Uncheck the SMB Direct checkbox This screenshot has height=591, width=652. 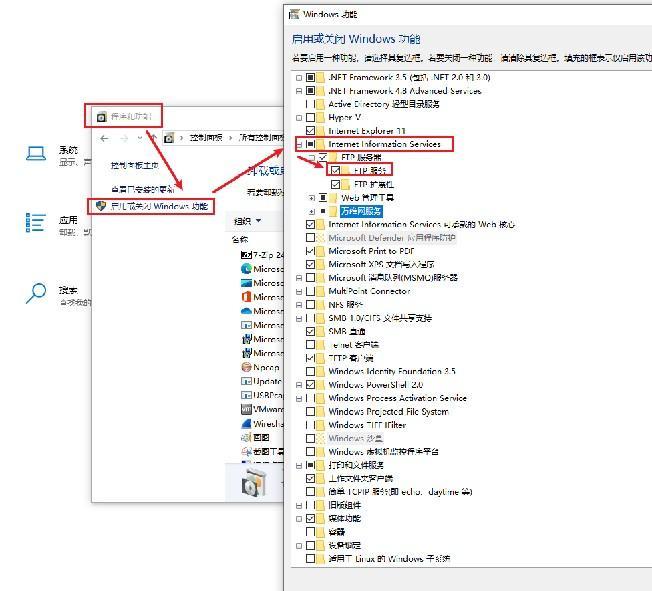click(x=310, y=331)
